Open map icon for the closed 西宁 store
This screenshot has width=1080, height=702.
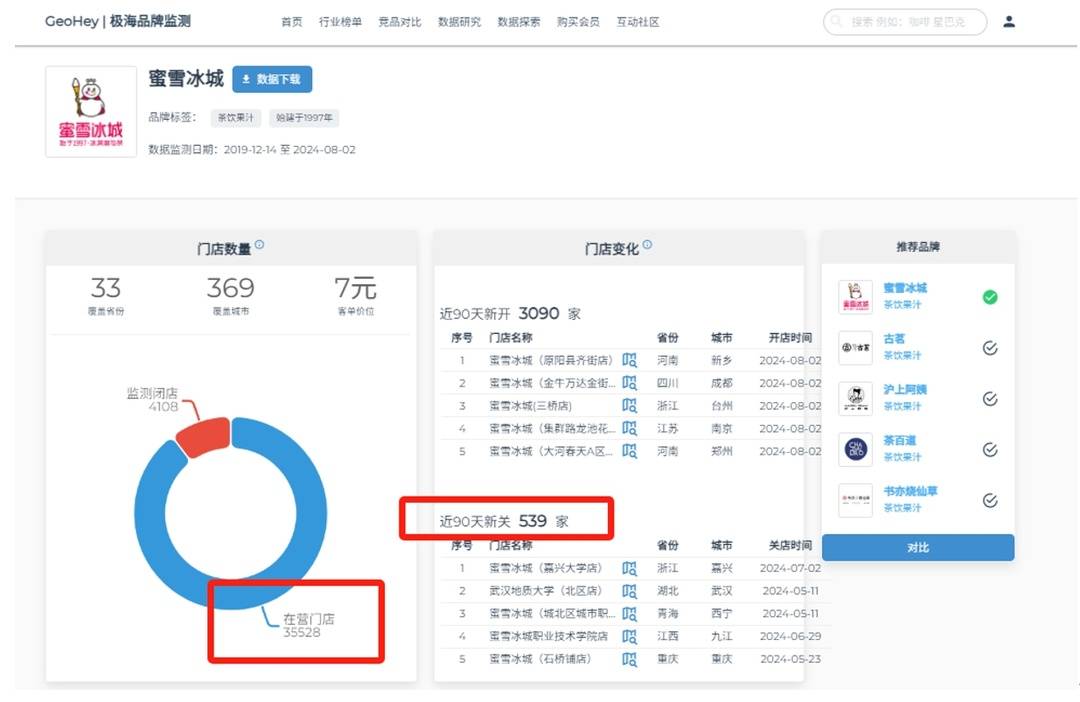[x=630, y=614]
